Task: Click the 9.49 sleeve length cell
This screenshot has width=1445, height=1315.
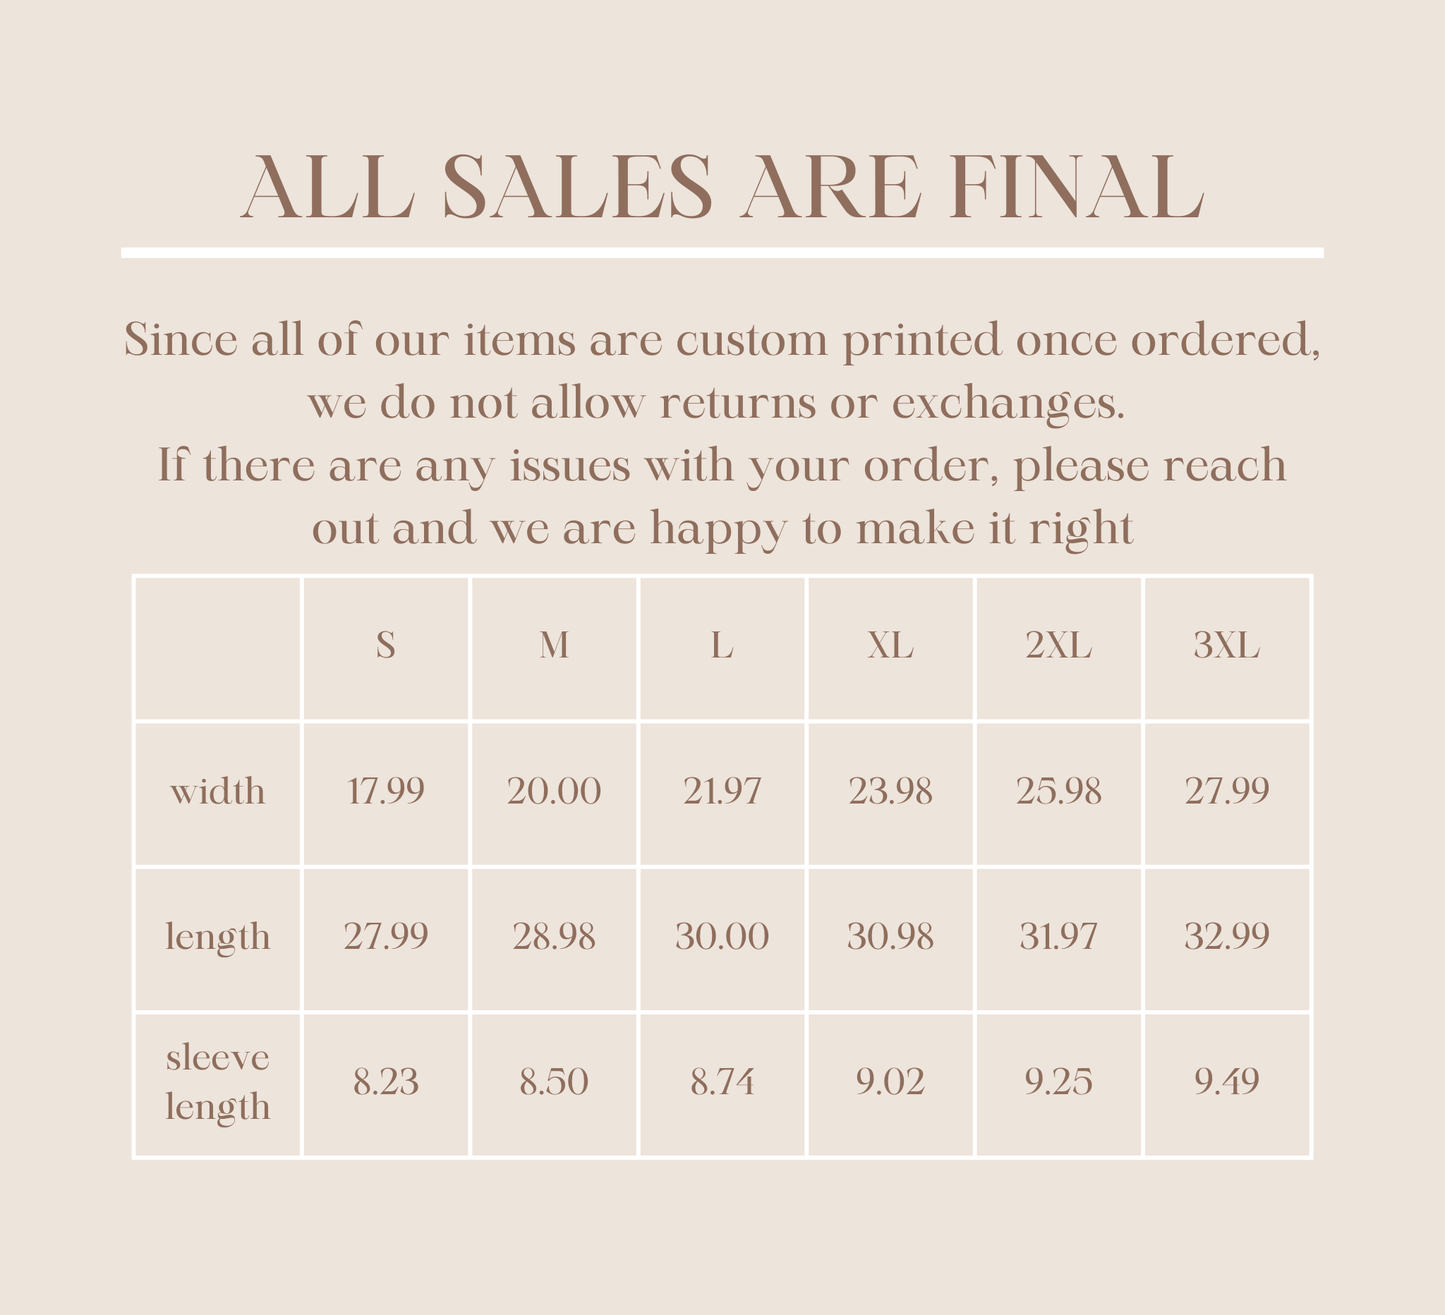Action: 1226,1082
